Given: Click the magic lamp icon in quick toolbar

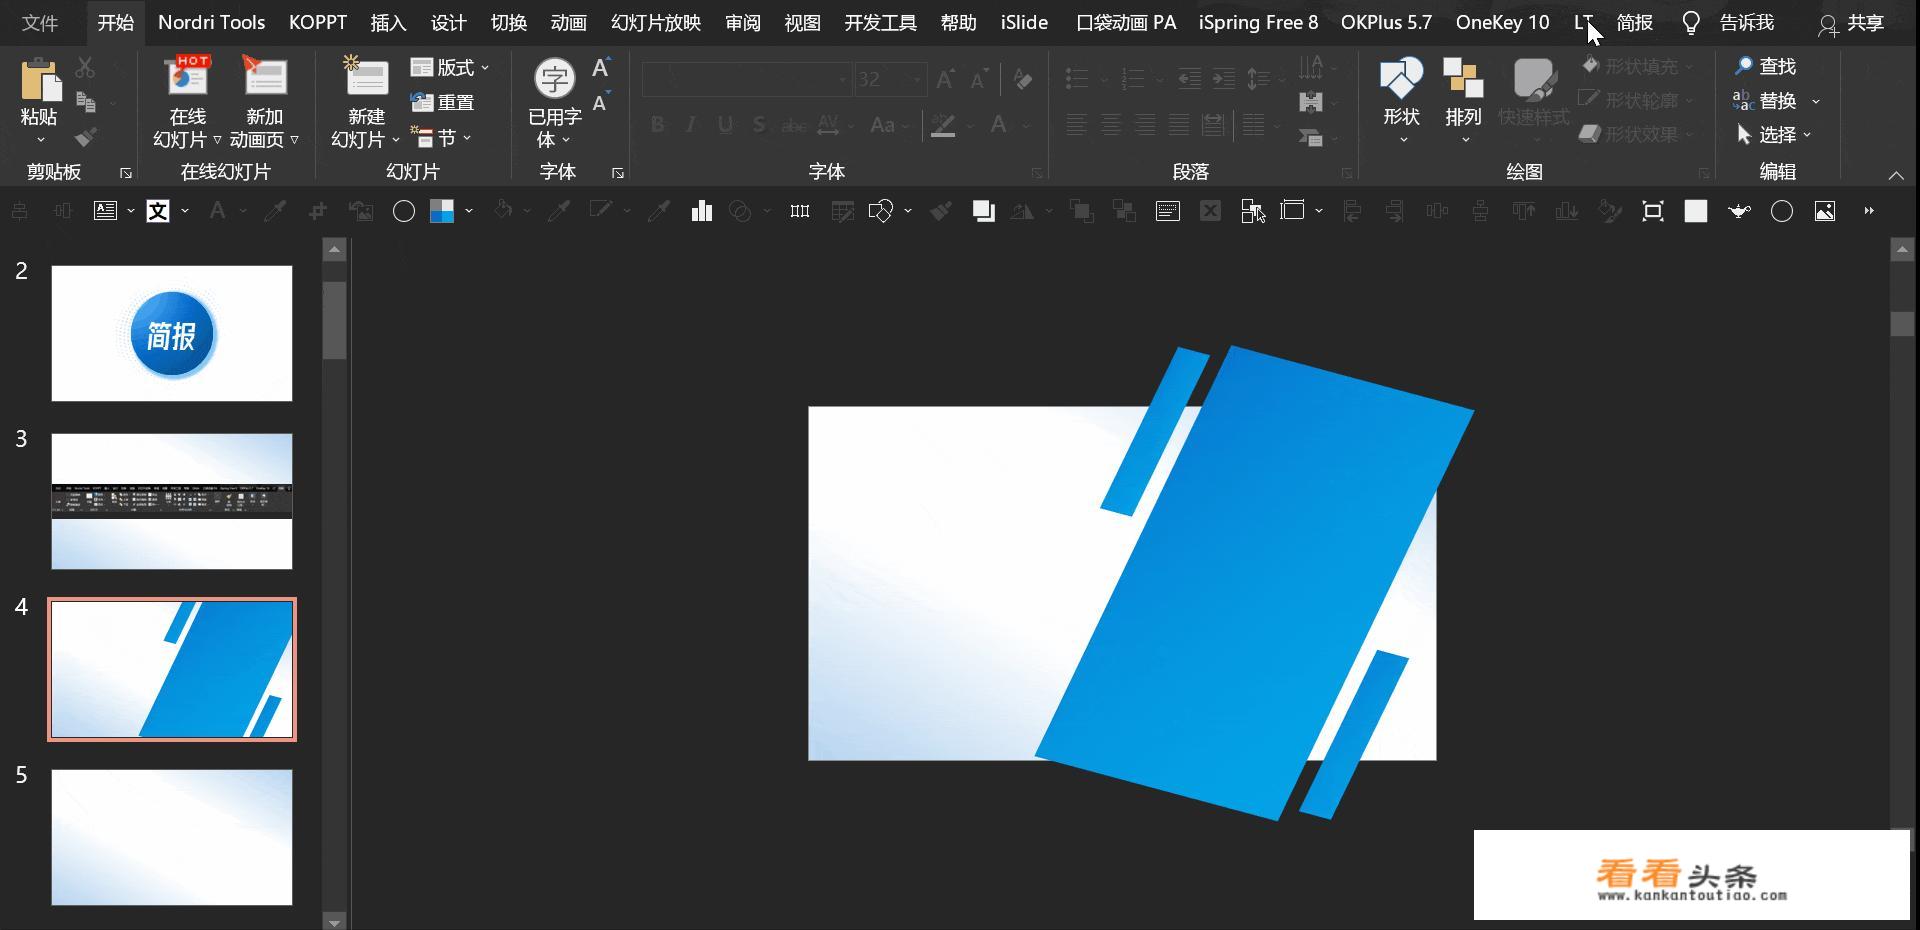Looking at the screenshot, I should [1740, 211].
